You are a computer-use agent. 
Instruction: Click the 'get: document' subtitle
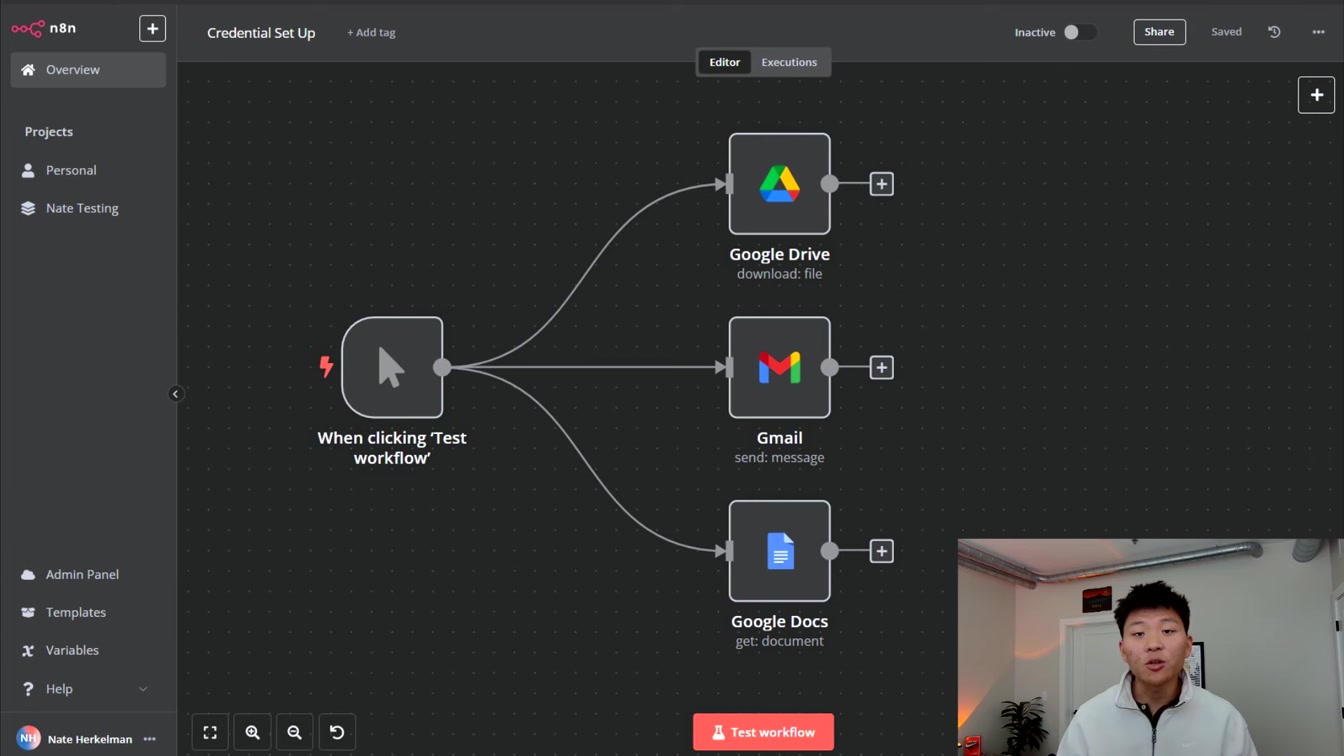coord(780,641)
